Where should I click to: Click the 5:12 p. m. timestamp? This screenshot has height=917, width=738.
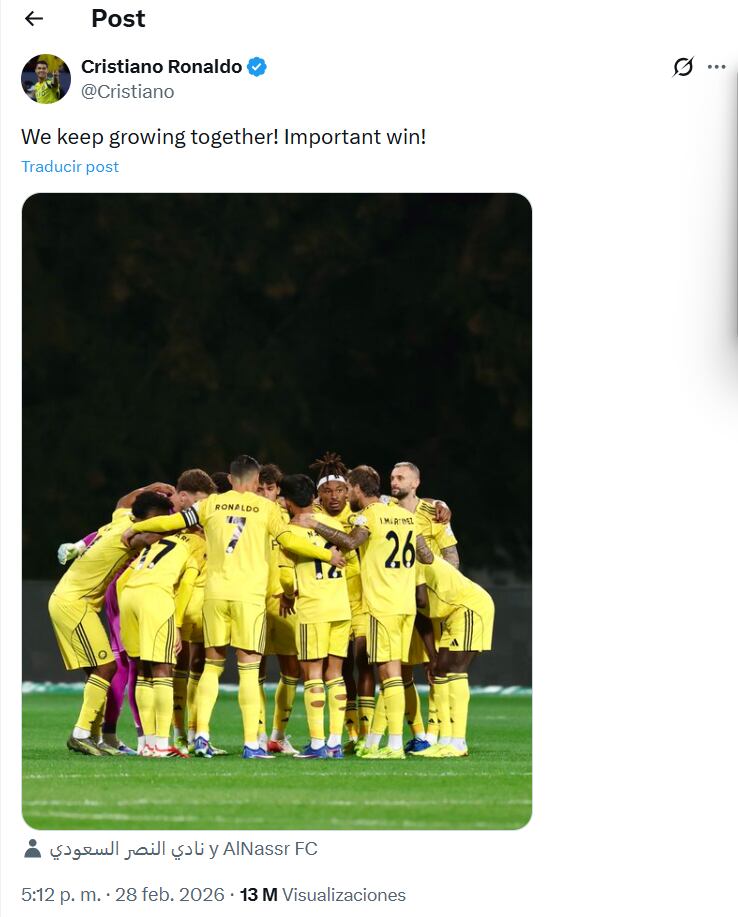[x=61, y=895]
